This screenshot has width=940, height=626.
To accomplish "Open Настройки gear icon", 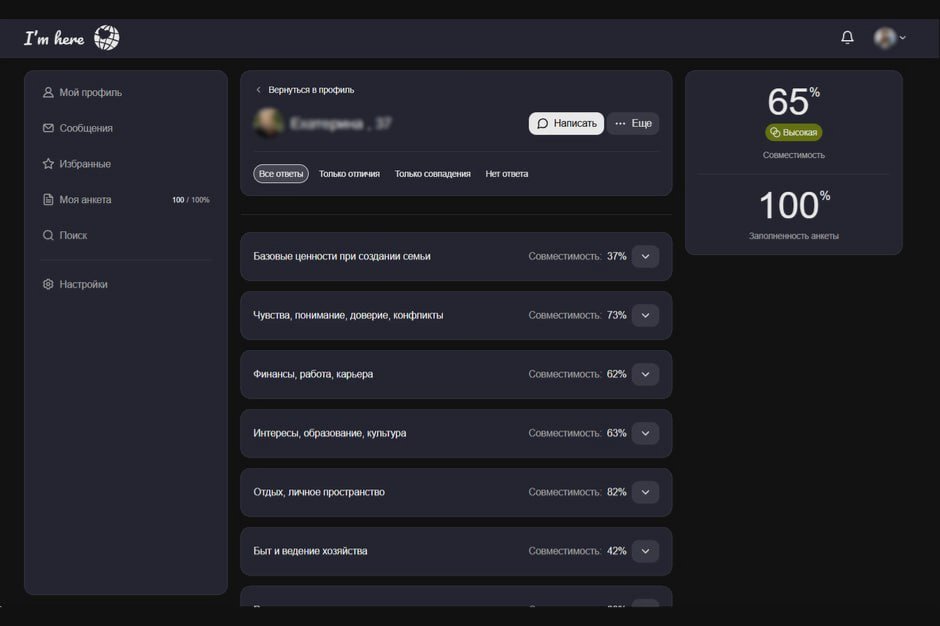I will click(48, 284).
